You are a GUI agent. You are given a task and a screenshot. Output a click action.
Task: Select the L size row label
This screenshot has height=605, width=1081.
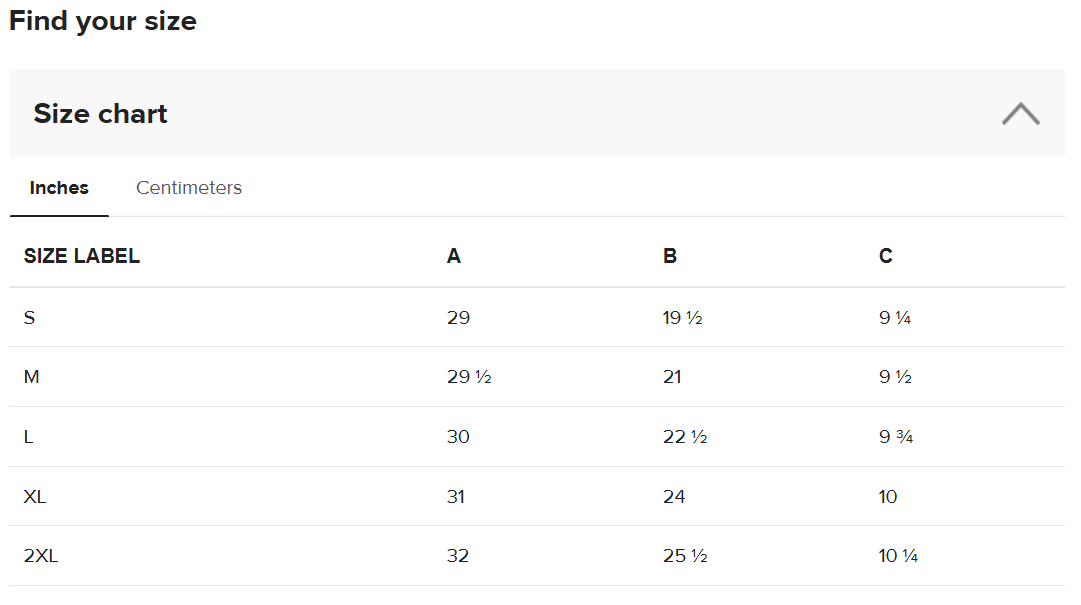(x=29, y=437)
